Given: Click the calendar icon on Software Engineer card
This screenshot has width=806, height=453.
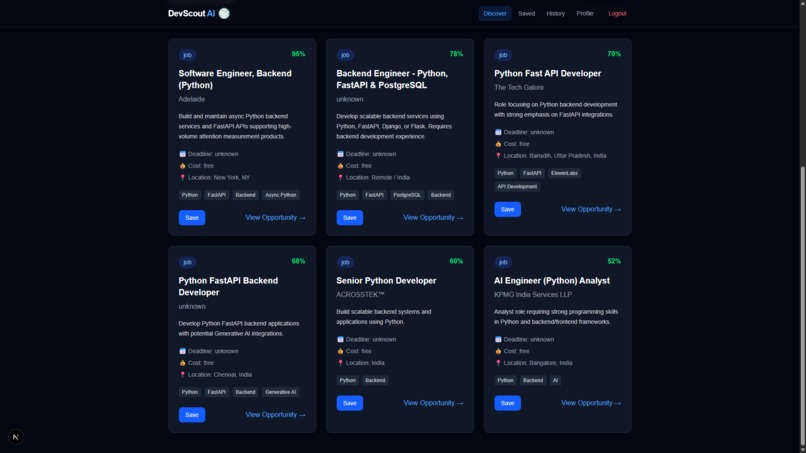Looking at the screenshot, I should (182, 154).
